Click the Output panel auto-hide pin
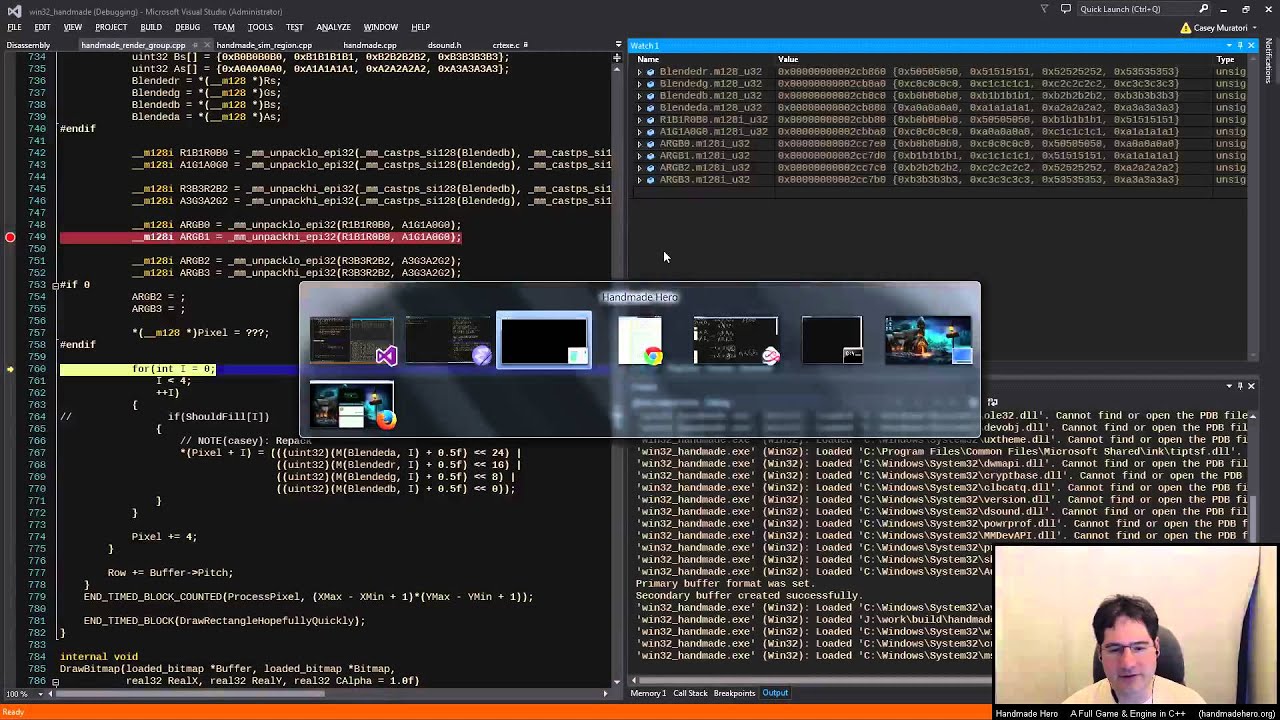Viewport: 1280px width, 720px height. tap(1240, 386)
